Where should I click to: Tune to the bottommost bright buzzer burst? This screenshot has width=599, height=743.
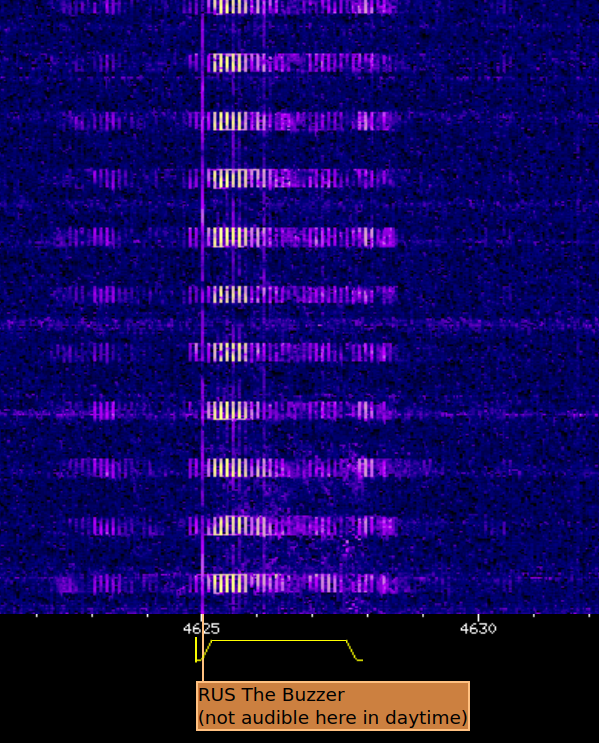tap(294, 584)
